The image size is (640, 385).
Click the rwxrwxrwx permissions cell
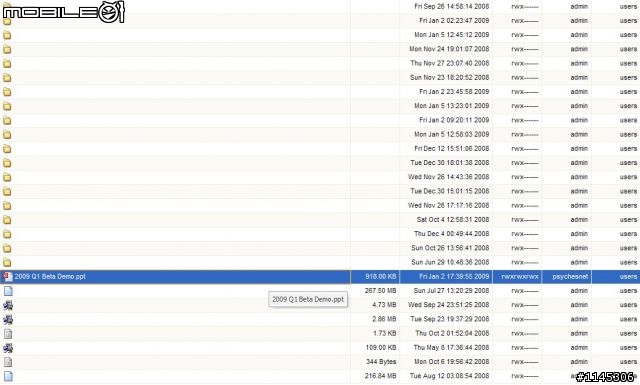point(517,277)
